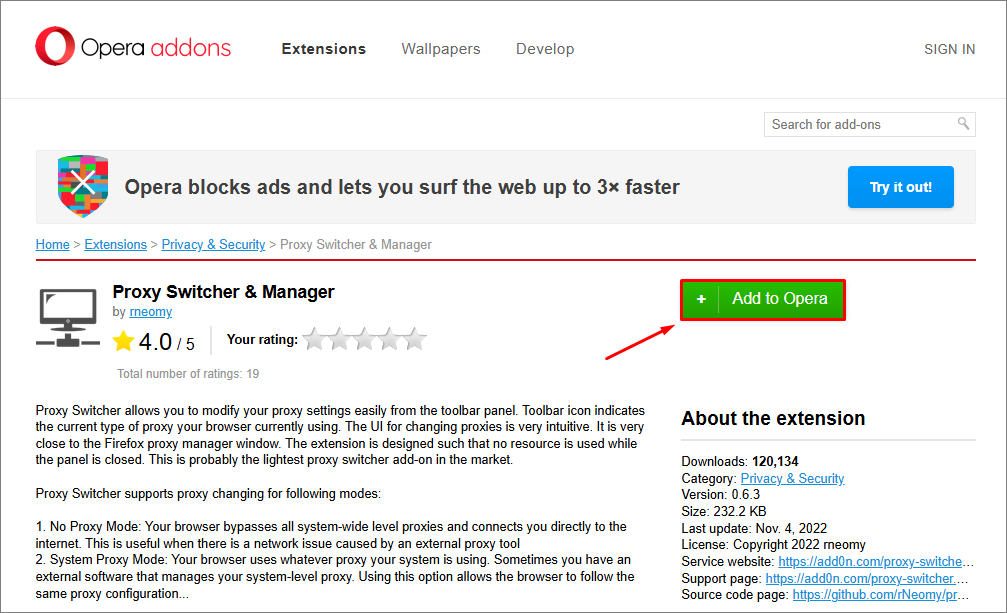The height and width of the screenshot is (613, 1007).
Task: Click the 'Last update: Nov. 4, 2022' text
Action: tap(754, 528)
